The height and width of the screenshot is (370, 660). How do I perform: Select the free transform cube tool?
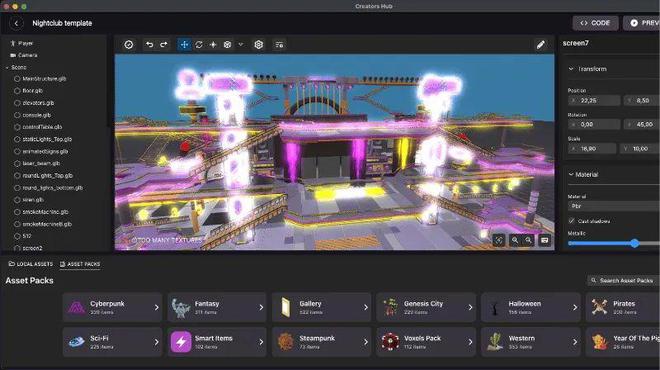coord(227,45)
